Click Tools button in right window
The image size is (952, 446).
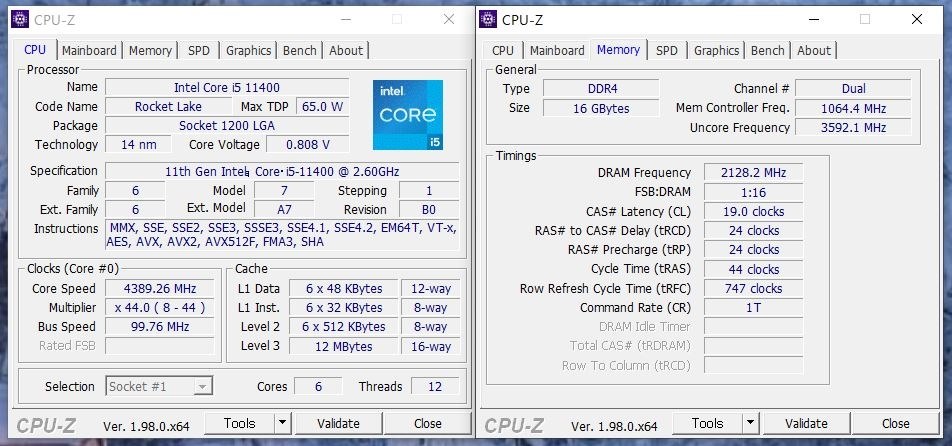707,423
